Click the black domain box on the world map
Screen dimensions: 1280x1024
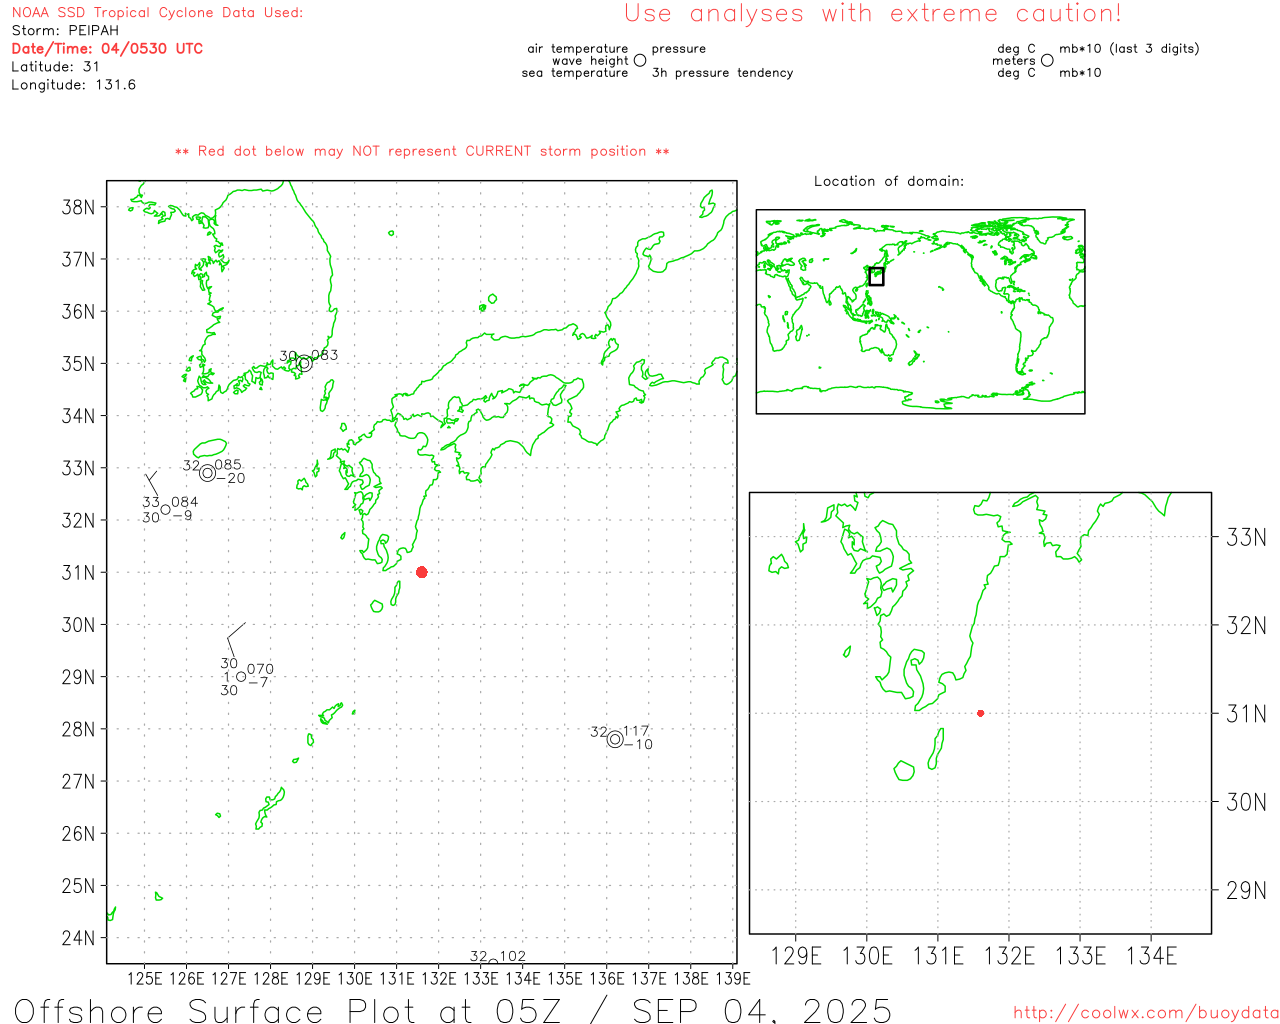pos(876,277)
